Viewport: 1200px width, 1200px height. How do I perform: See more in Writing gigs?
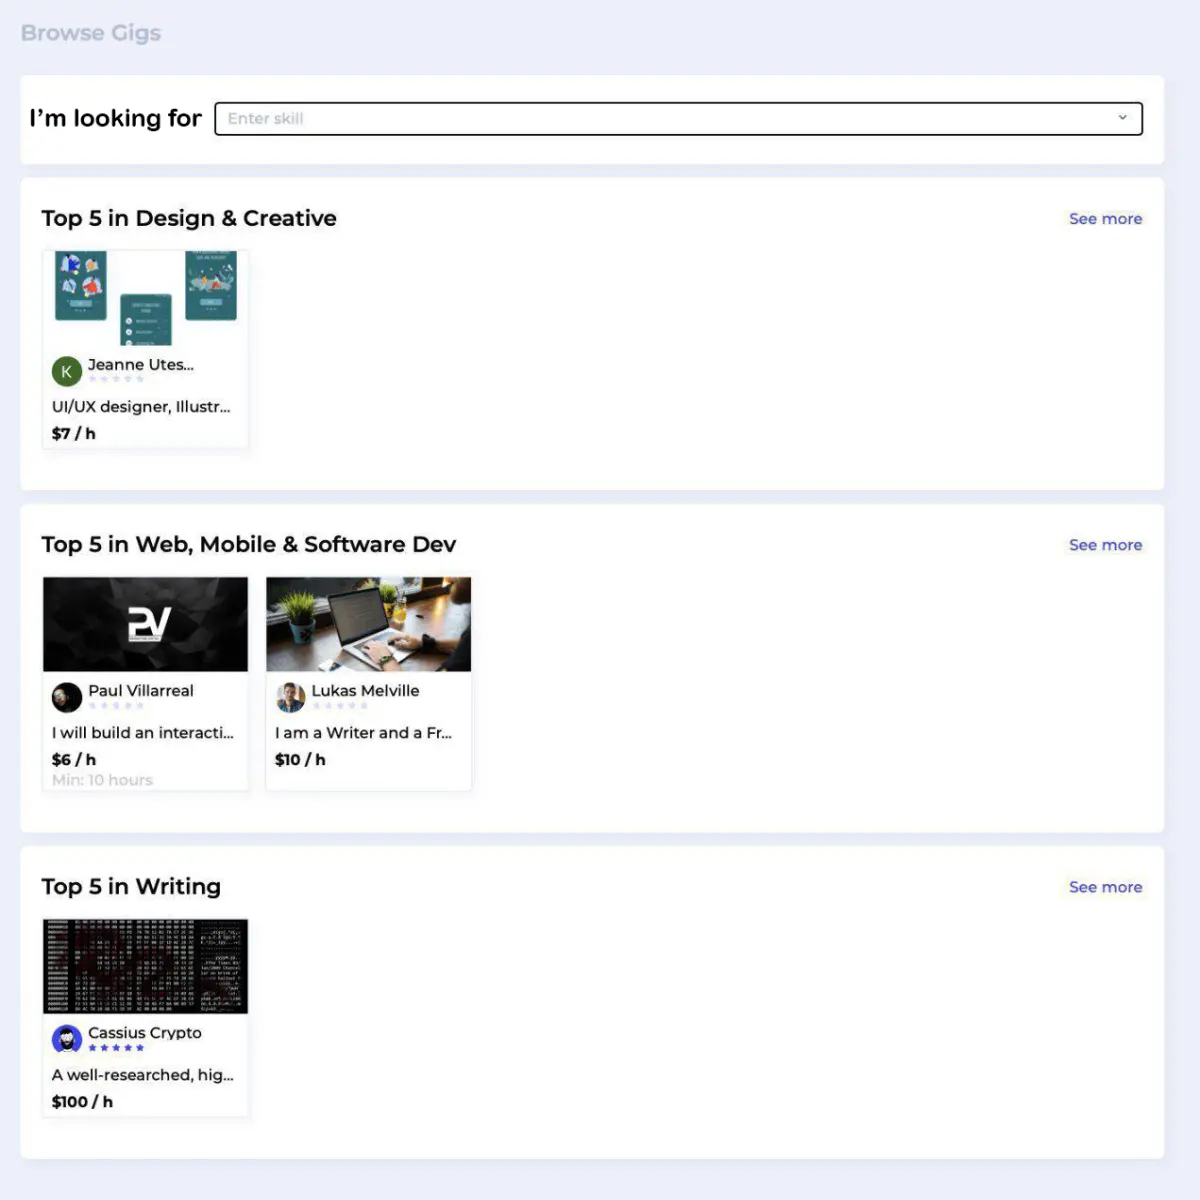coord(1105,887)
